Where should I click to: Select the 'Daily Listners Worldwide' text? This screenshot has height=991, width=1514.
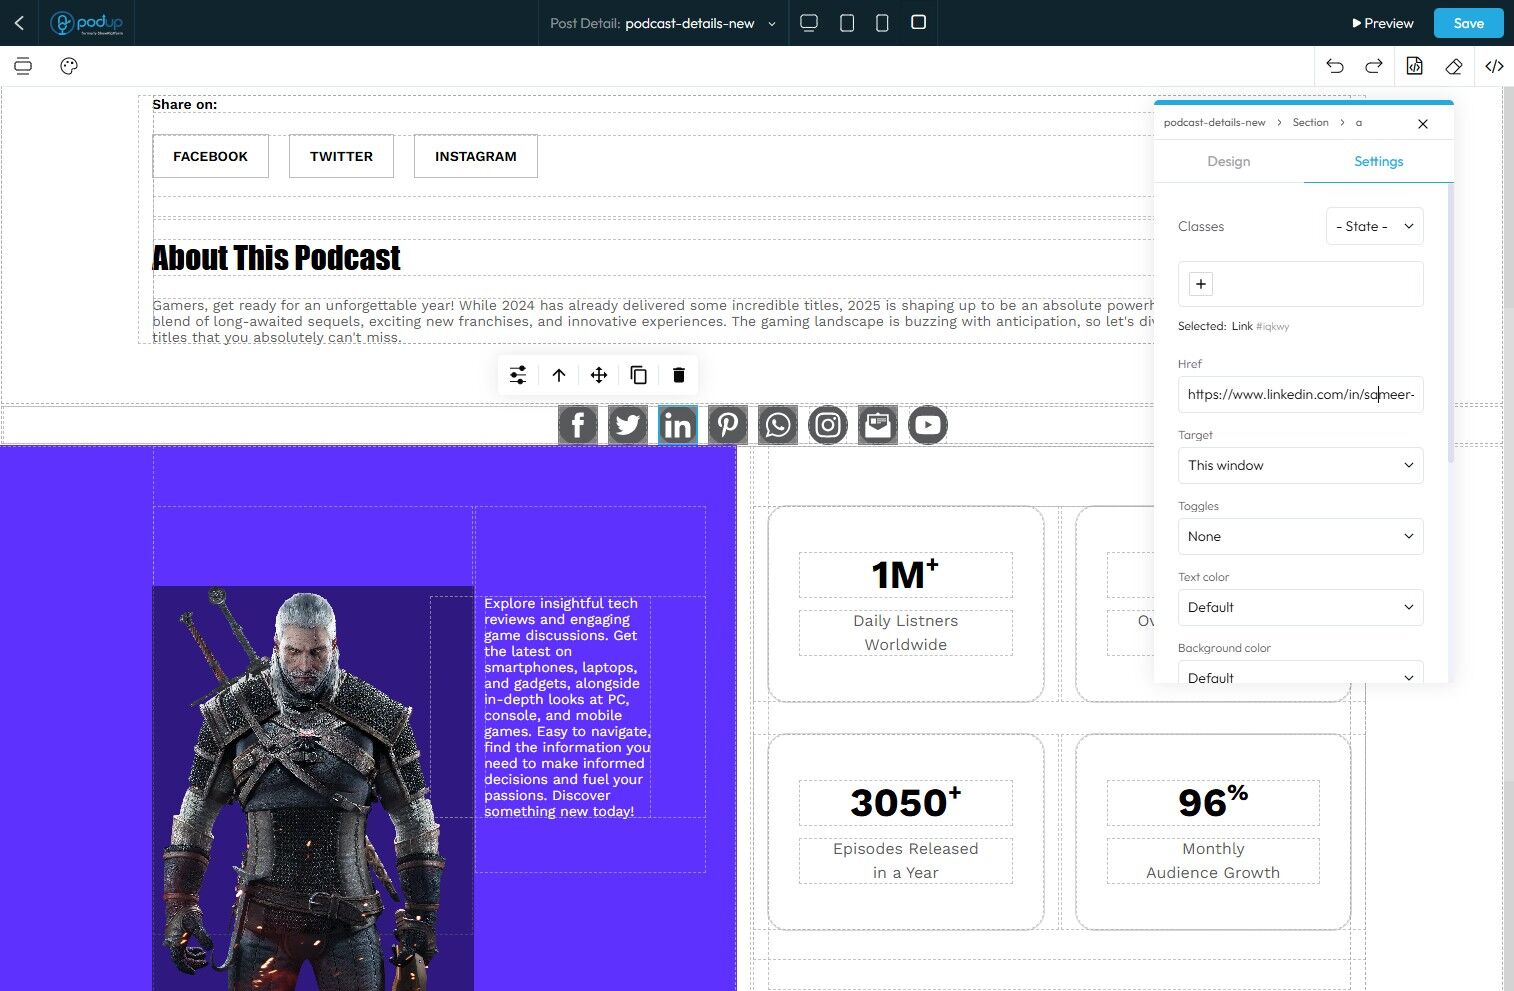[905, 632]
